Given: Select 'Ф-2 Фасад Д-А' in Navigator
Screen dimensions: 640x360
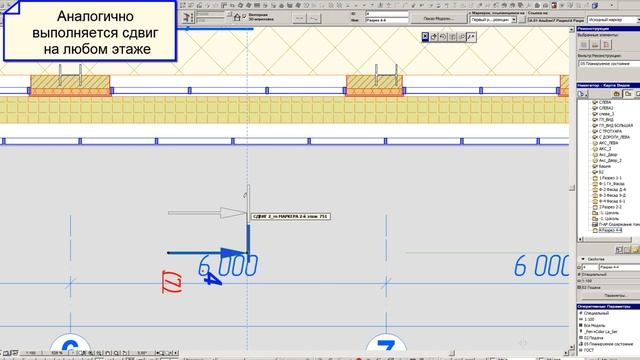Looking at the screenshot, I should pyautogui.click(x=612, y=190).
